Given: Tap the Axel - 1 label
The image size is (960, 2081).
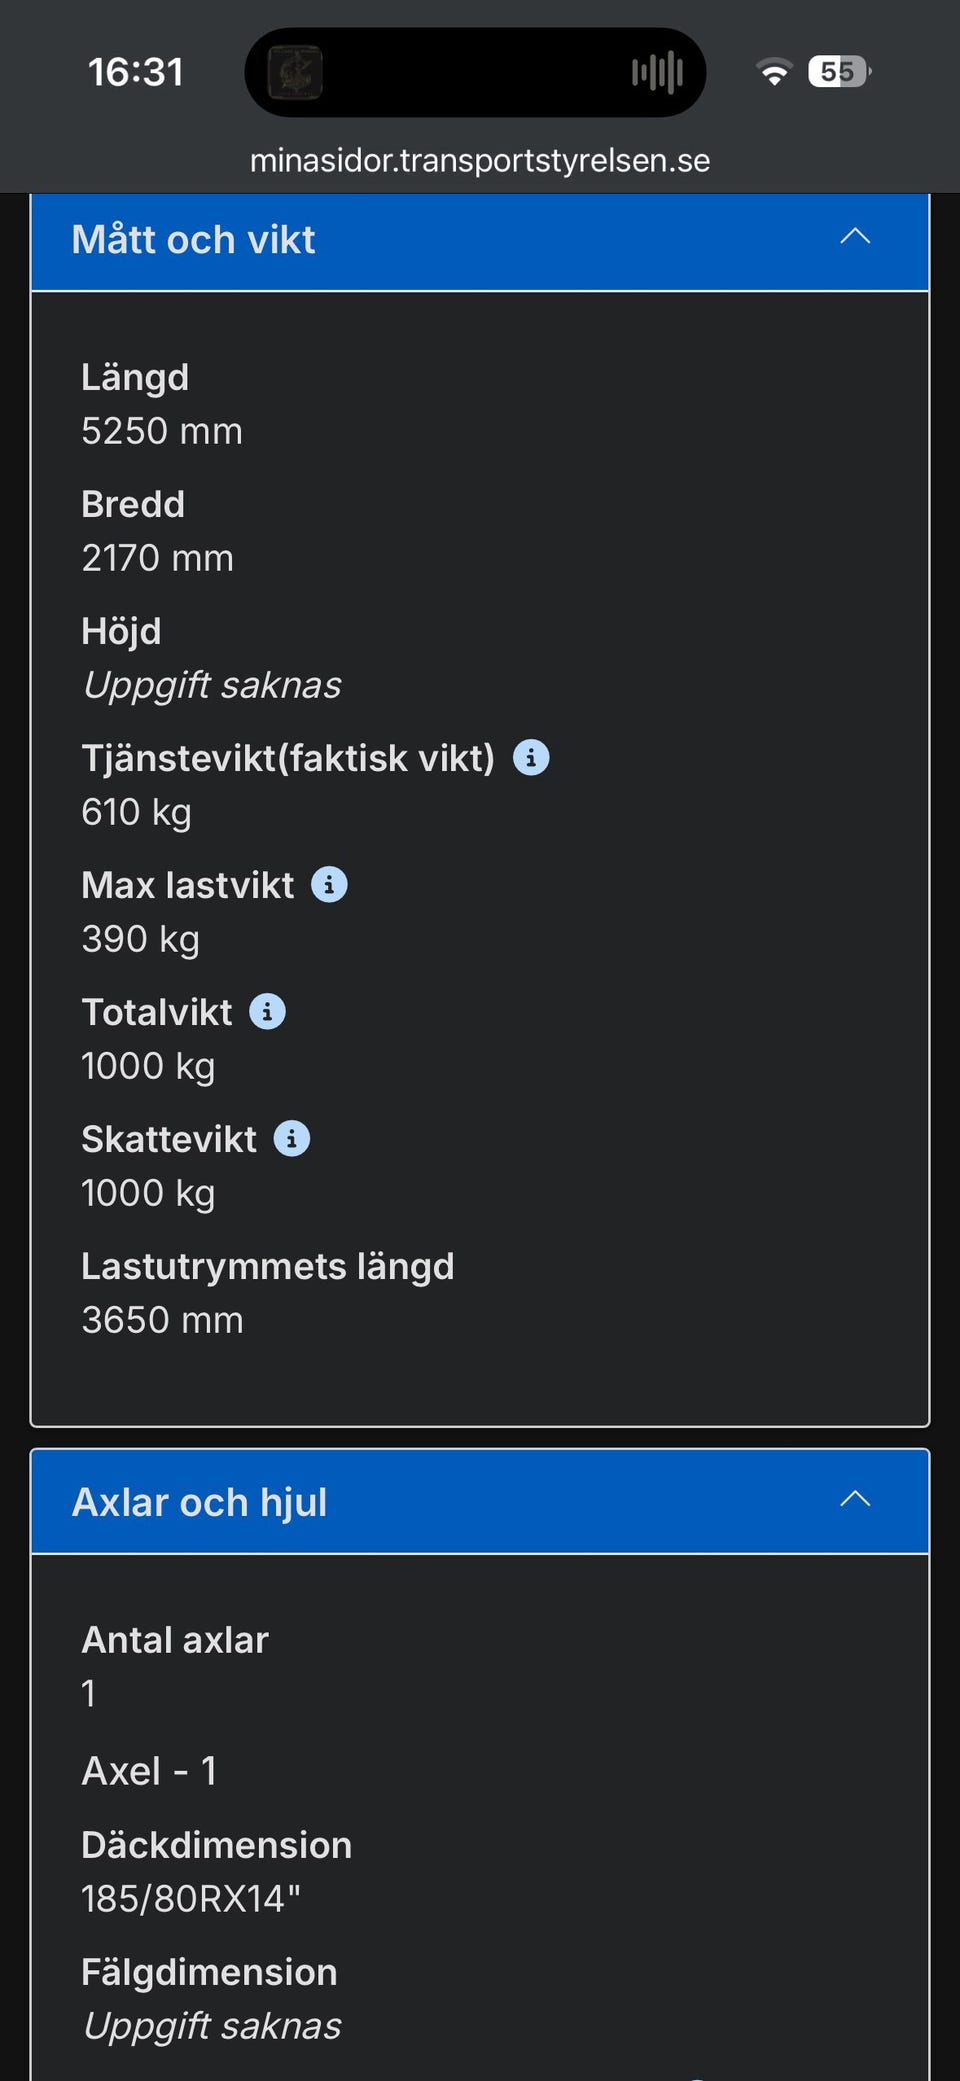Looking at the screenshot, I should [x=149, y=1771].
